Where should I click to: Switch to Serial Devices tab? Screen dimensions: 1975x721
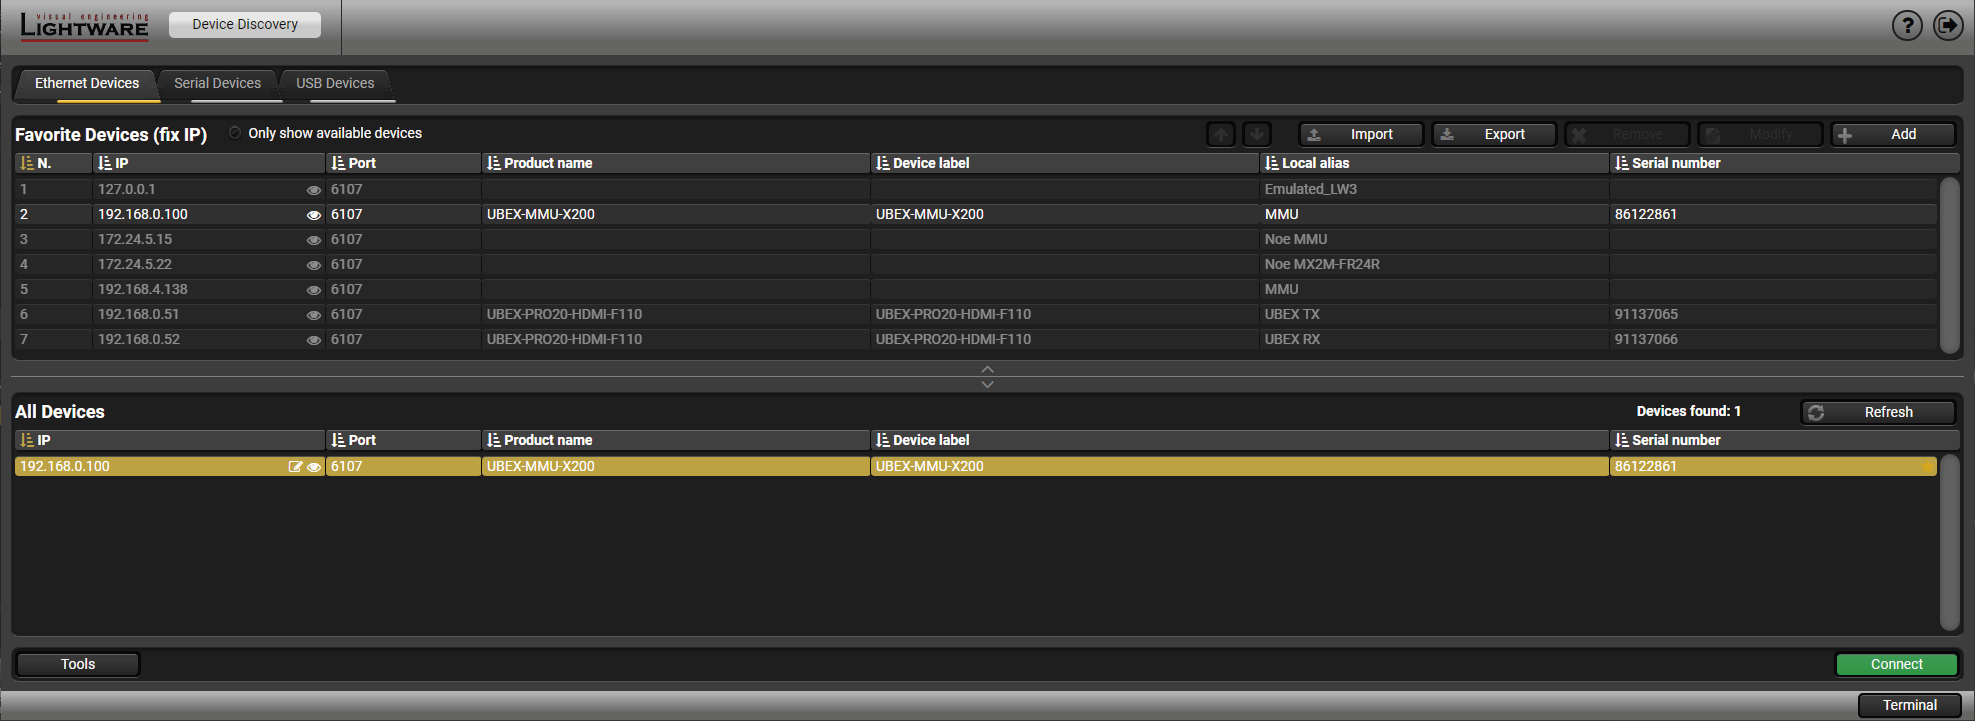pyautogui.click(x=217, y=84)
